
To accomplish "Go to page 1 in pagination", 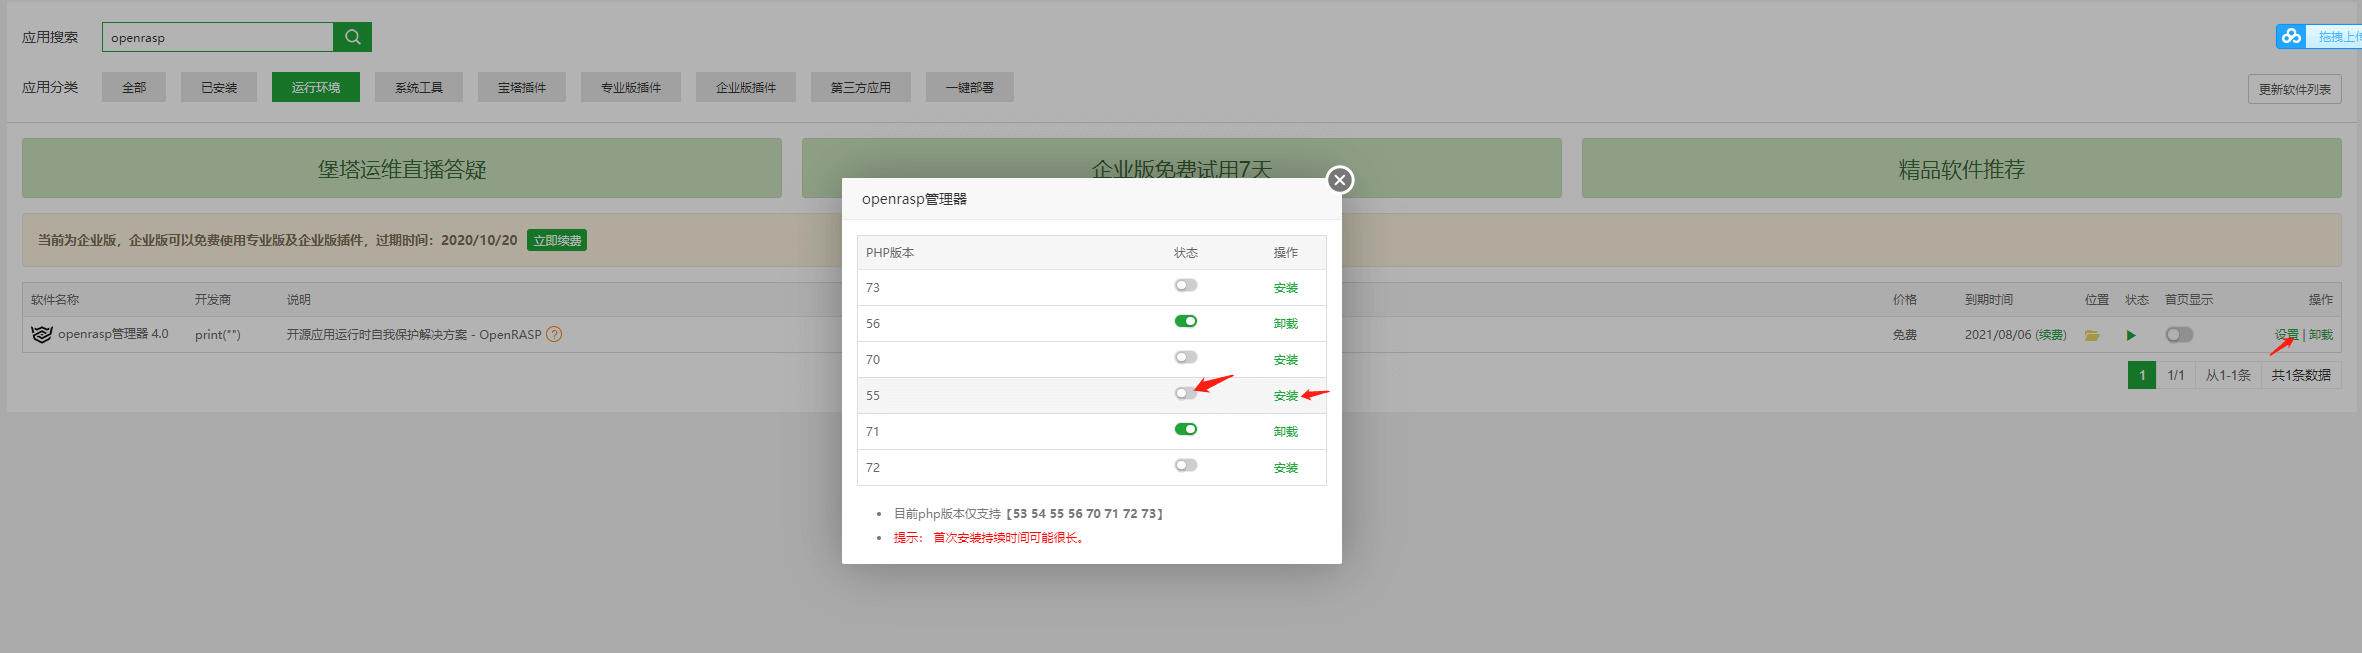I will coord(2142,375).
